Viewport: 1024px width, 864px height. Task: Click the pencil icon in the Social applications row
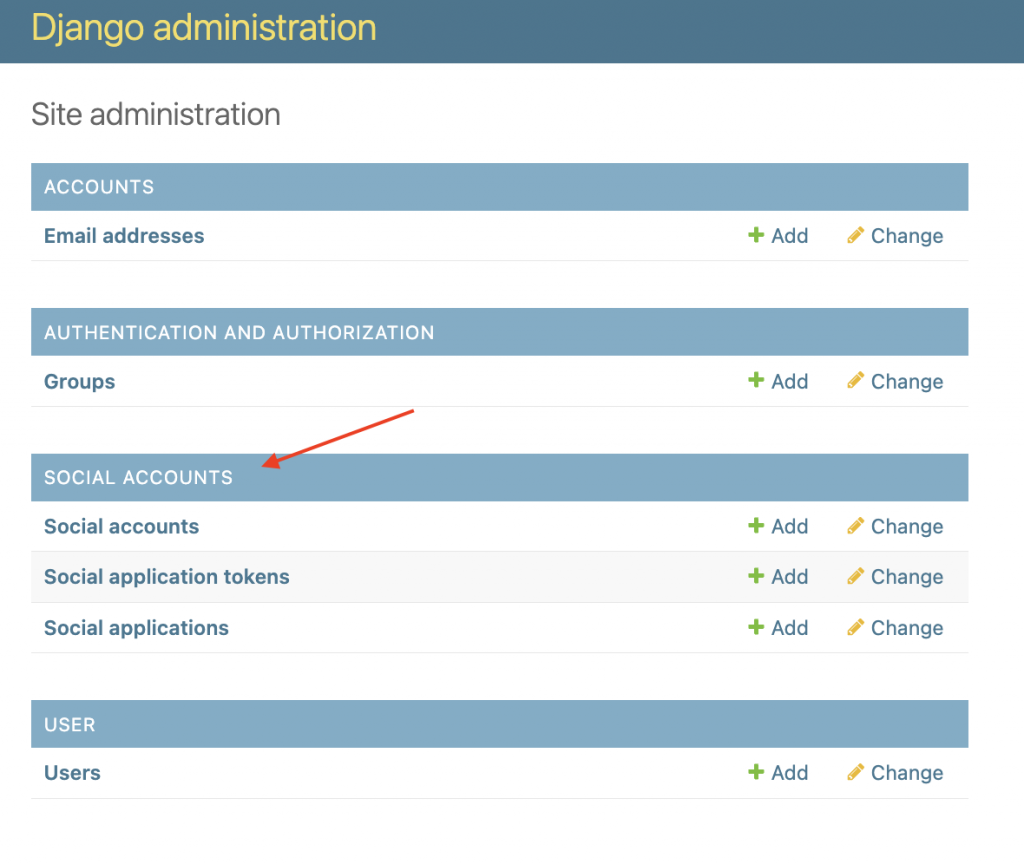click(x=856, y=627)
